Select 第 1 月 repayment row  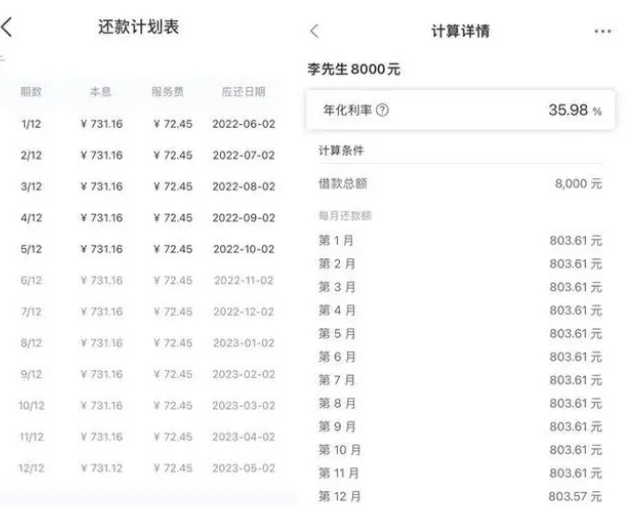coord(459,240)
